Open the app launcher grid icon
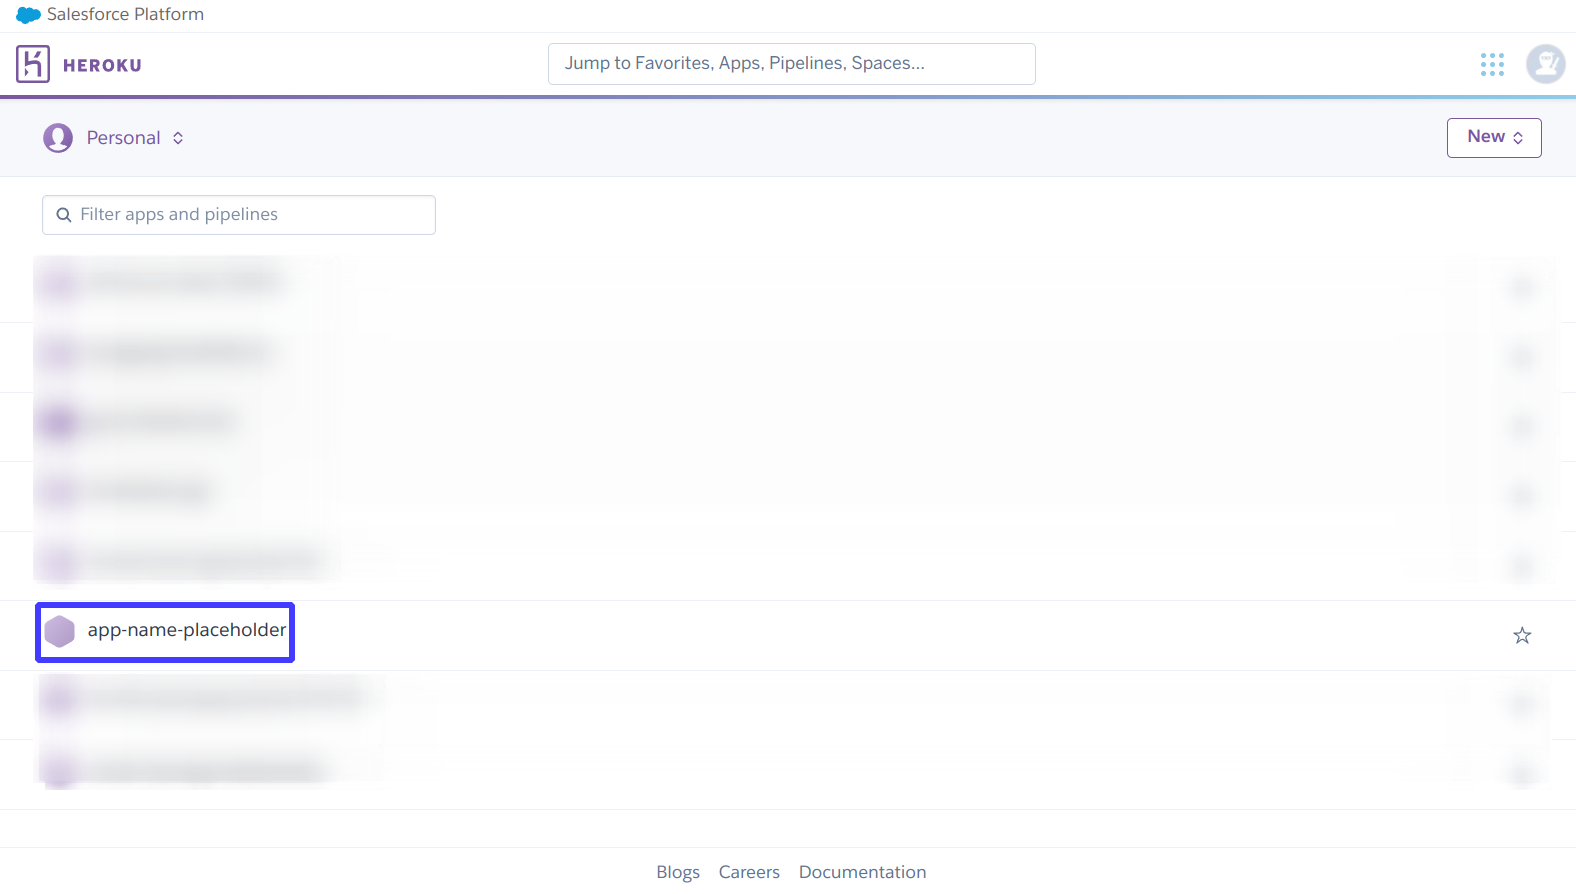The image size is (1576, 894). [1492, 65]
